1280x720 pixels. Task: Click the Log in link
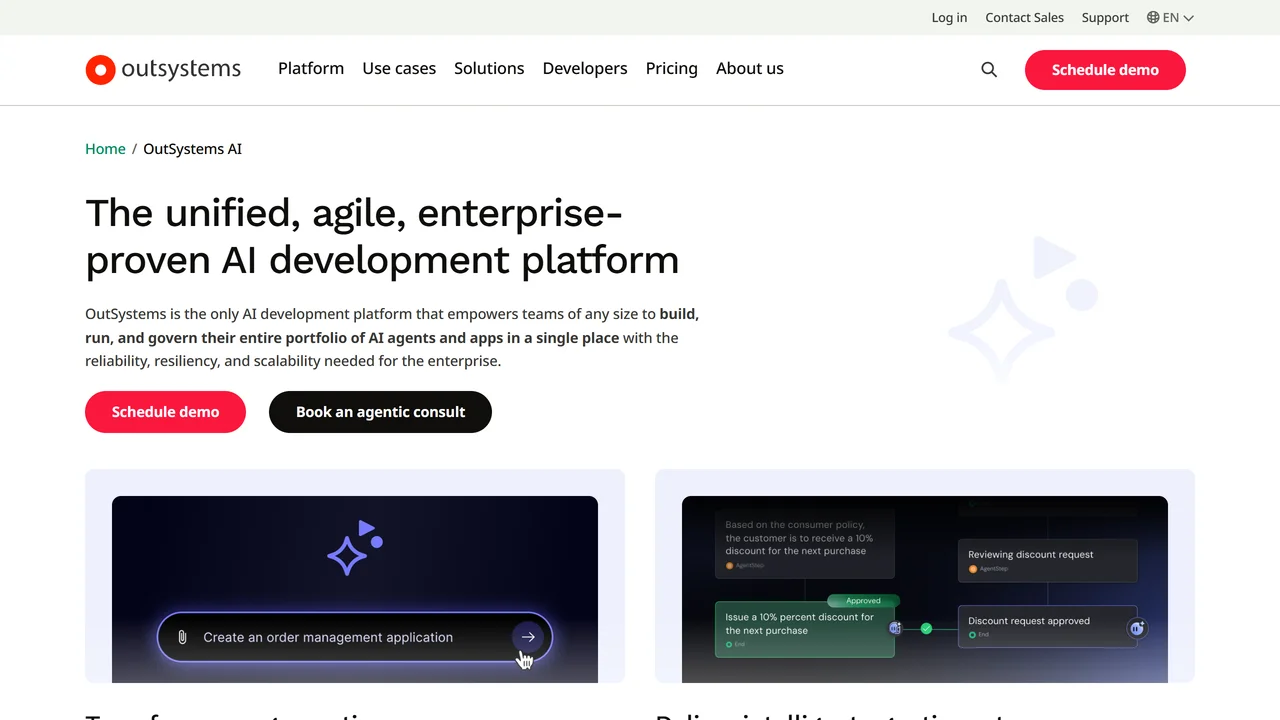point(949,17)
